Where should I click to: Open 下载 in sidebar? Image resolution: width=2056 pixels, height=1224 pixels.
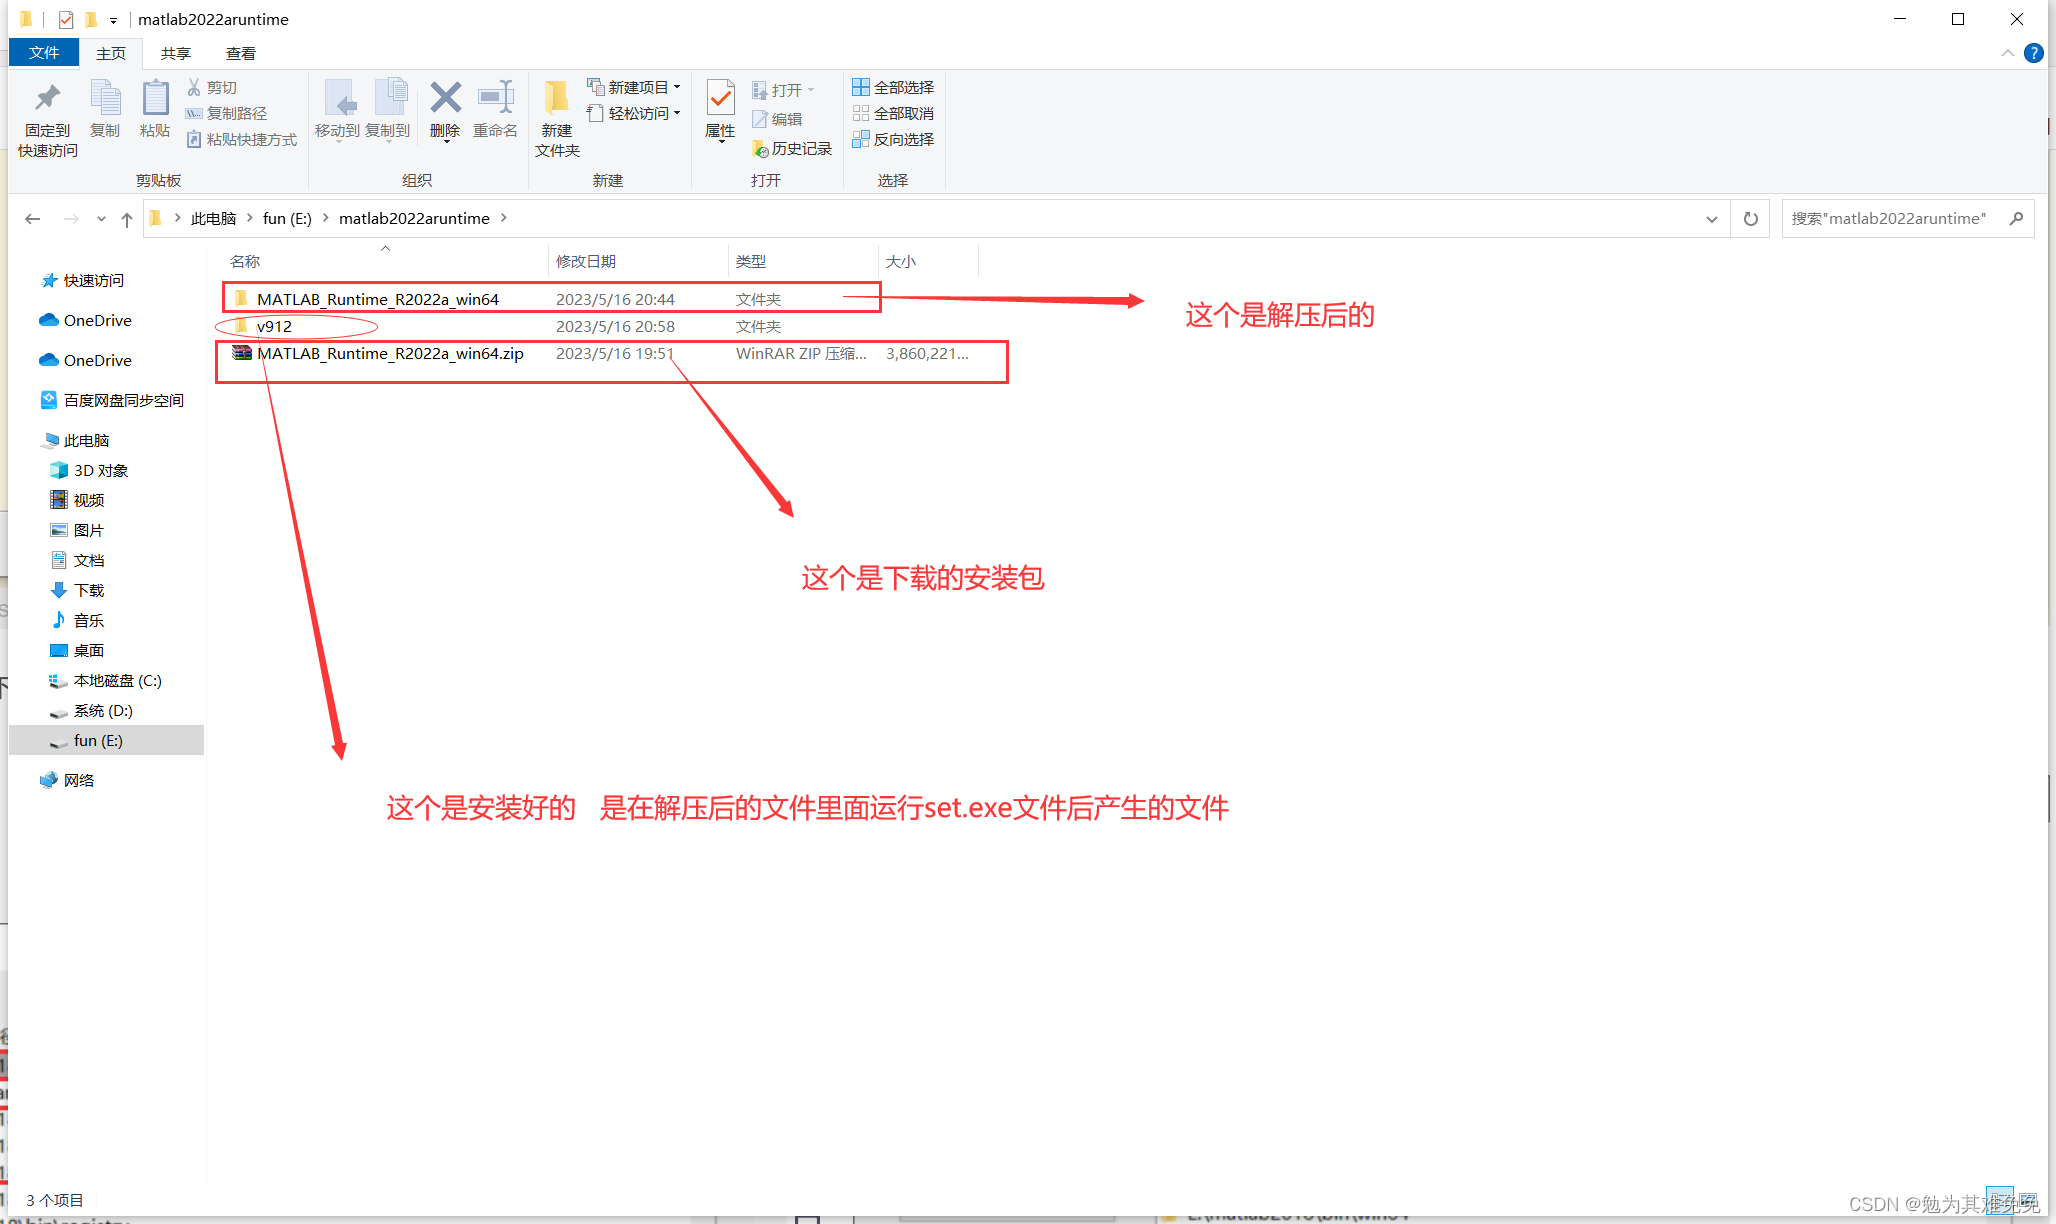tap(88, 591)
